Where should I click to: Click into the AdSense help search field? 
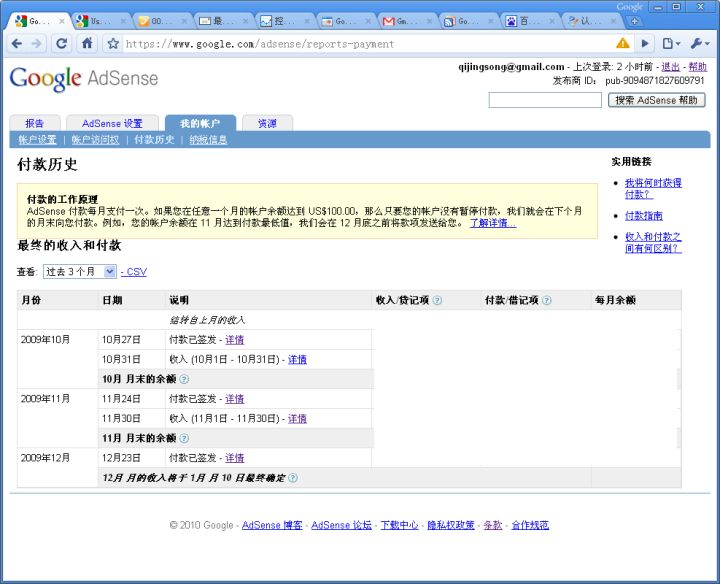(x=545, y=100)
